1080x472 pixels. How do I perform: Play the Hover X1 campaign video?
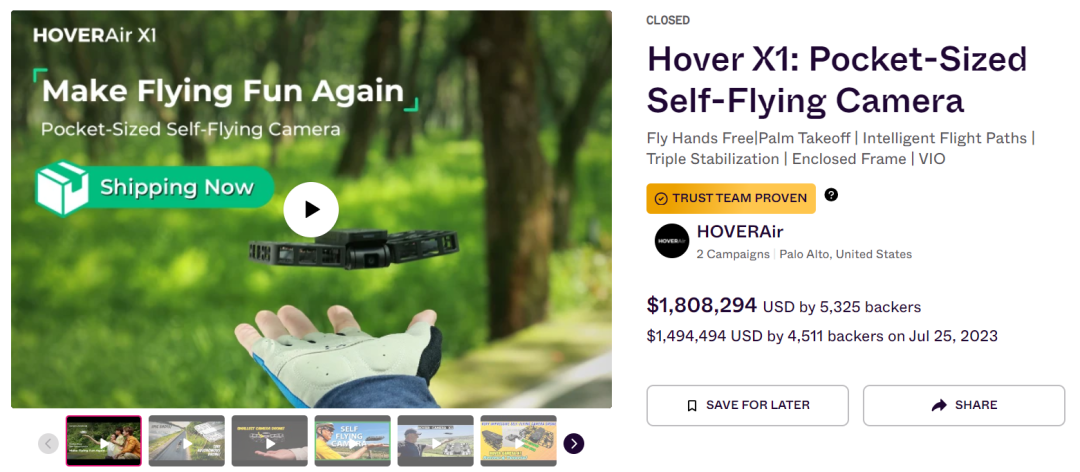(x=311, y=210)
